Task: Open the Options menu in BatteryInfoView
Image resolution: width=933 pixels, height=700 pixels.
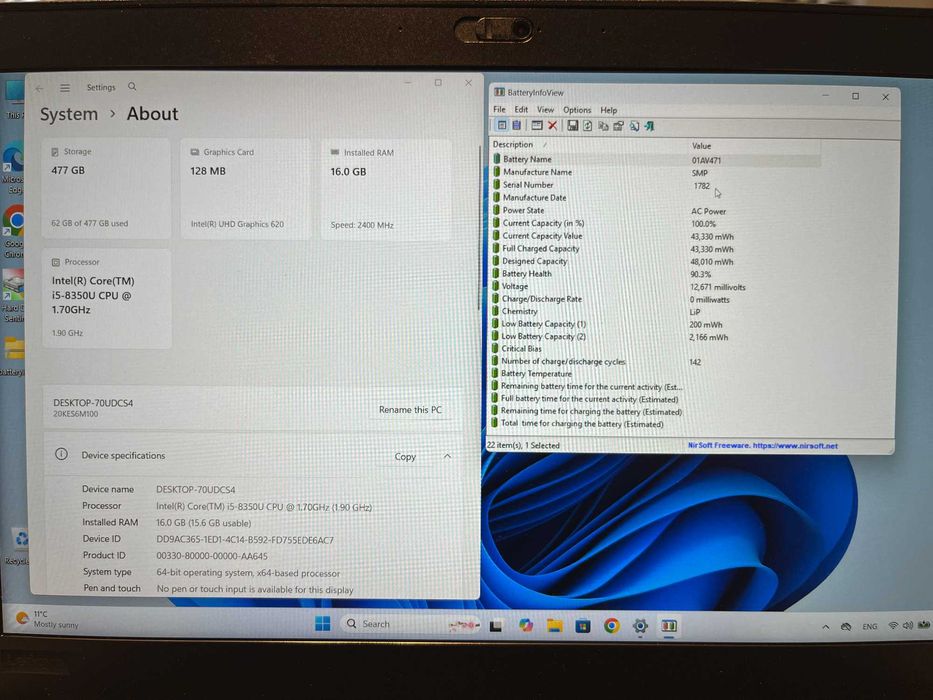Action: pos(577,110)
